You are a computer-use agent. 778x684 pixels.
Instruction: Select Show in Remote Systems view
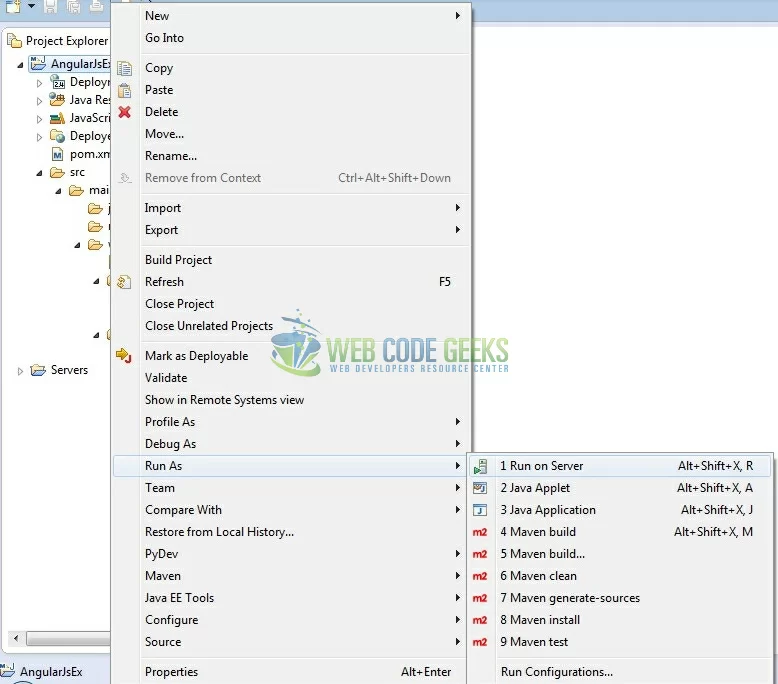click(292, 400)
